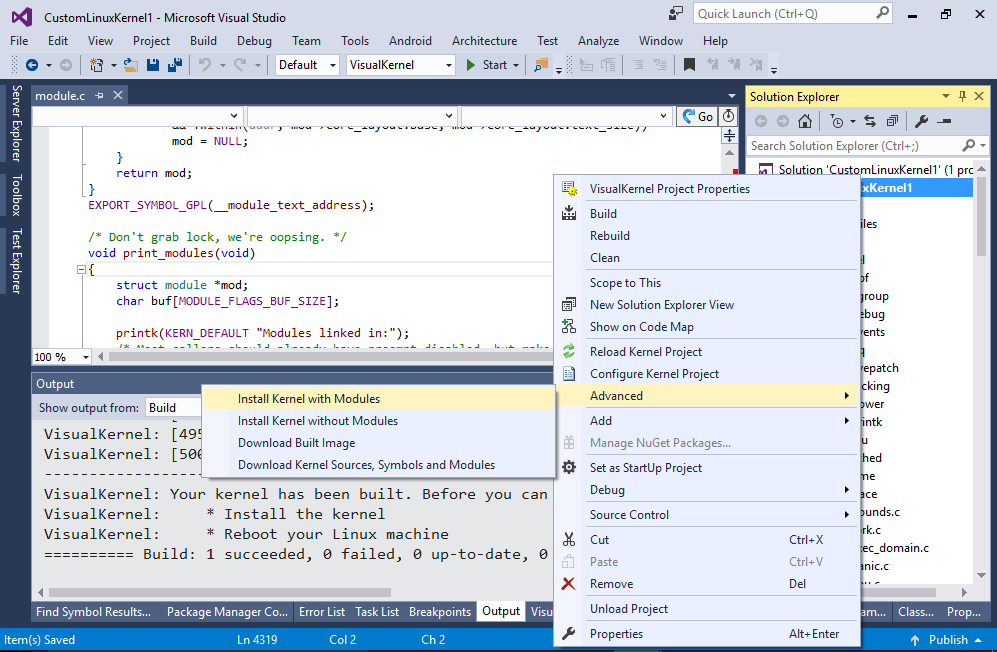Click the Undo arrow icon
This screenshot has width=997, height=652.
coord(205,65)
